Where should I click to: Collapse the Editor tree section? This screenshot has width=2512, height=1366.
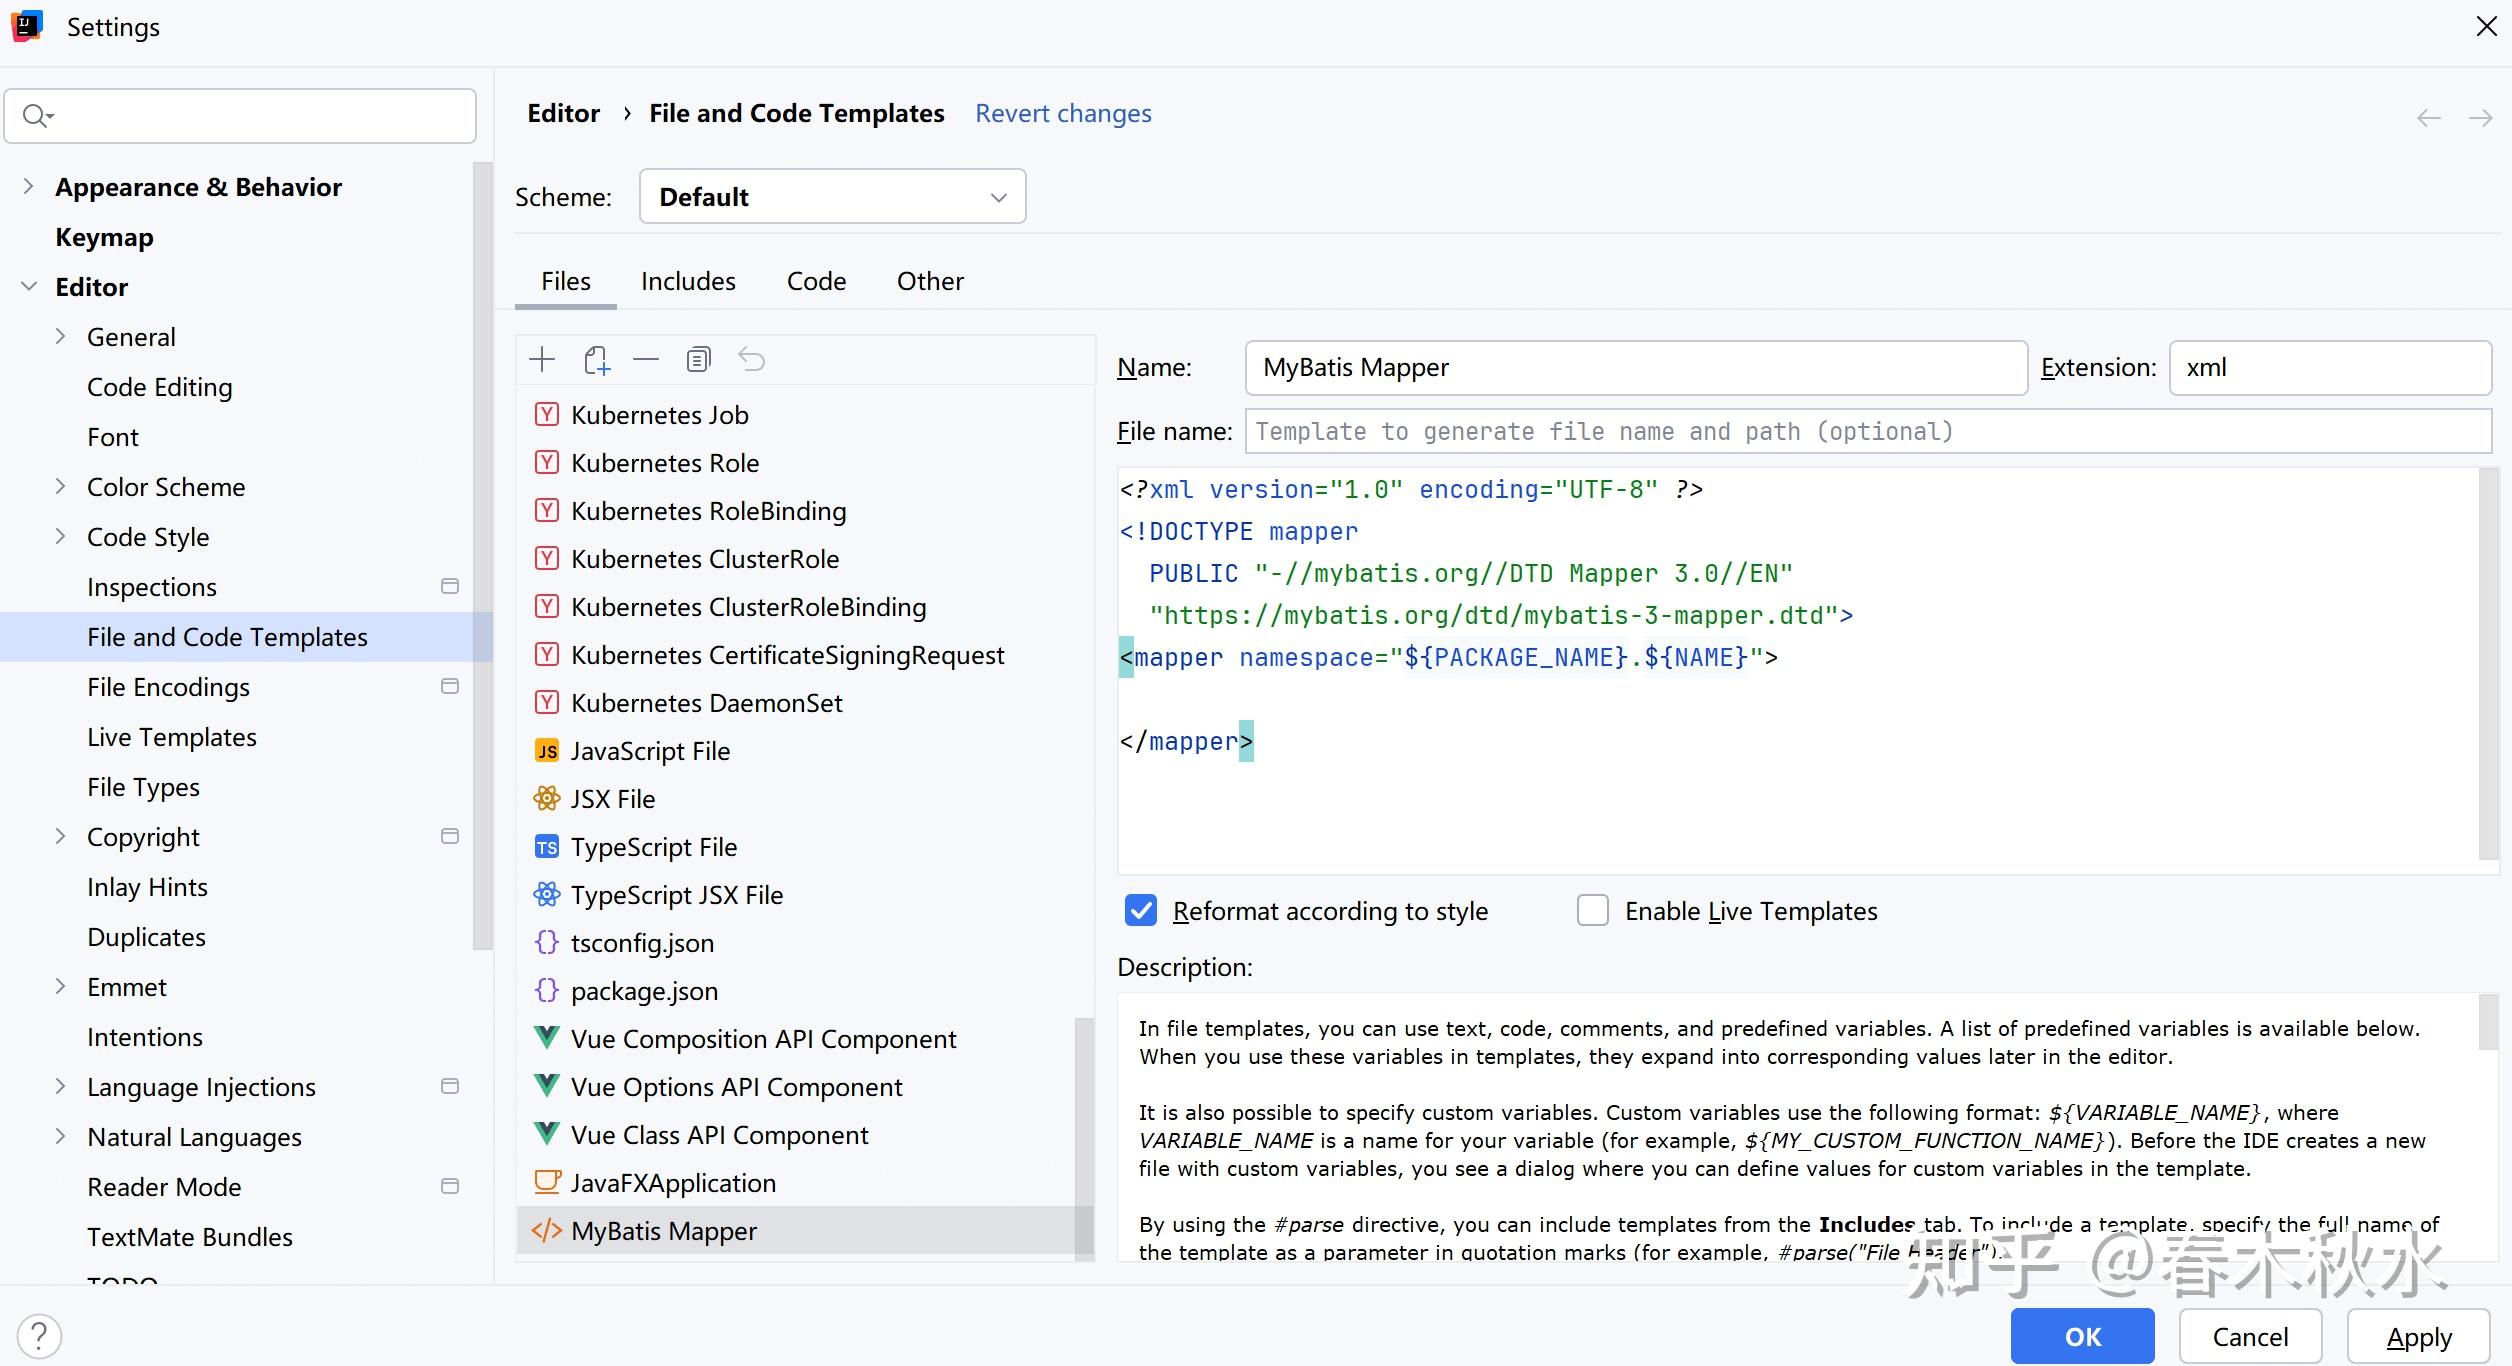(x=28, y=287)
